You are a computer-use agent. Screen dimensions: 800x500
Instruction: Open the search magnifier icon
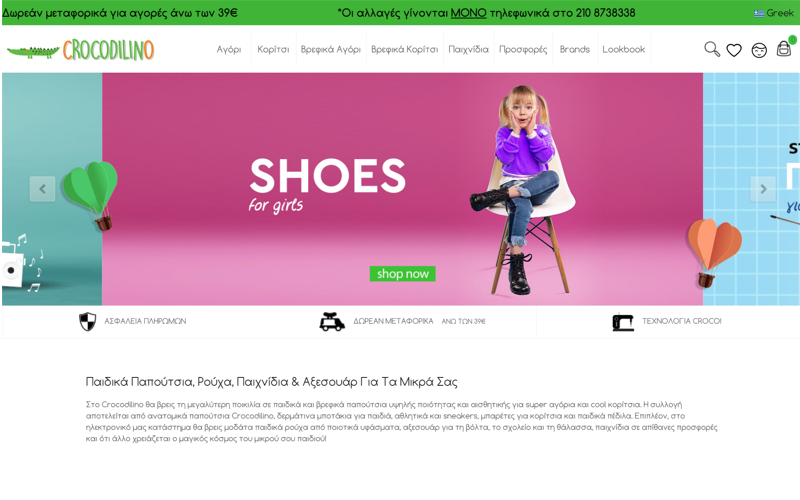coord(712,49)
